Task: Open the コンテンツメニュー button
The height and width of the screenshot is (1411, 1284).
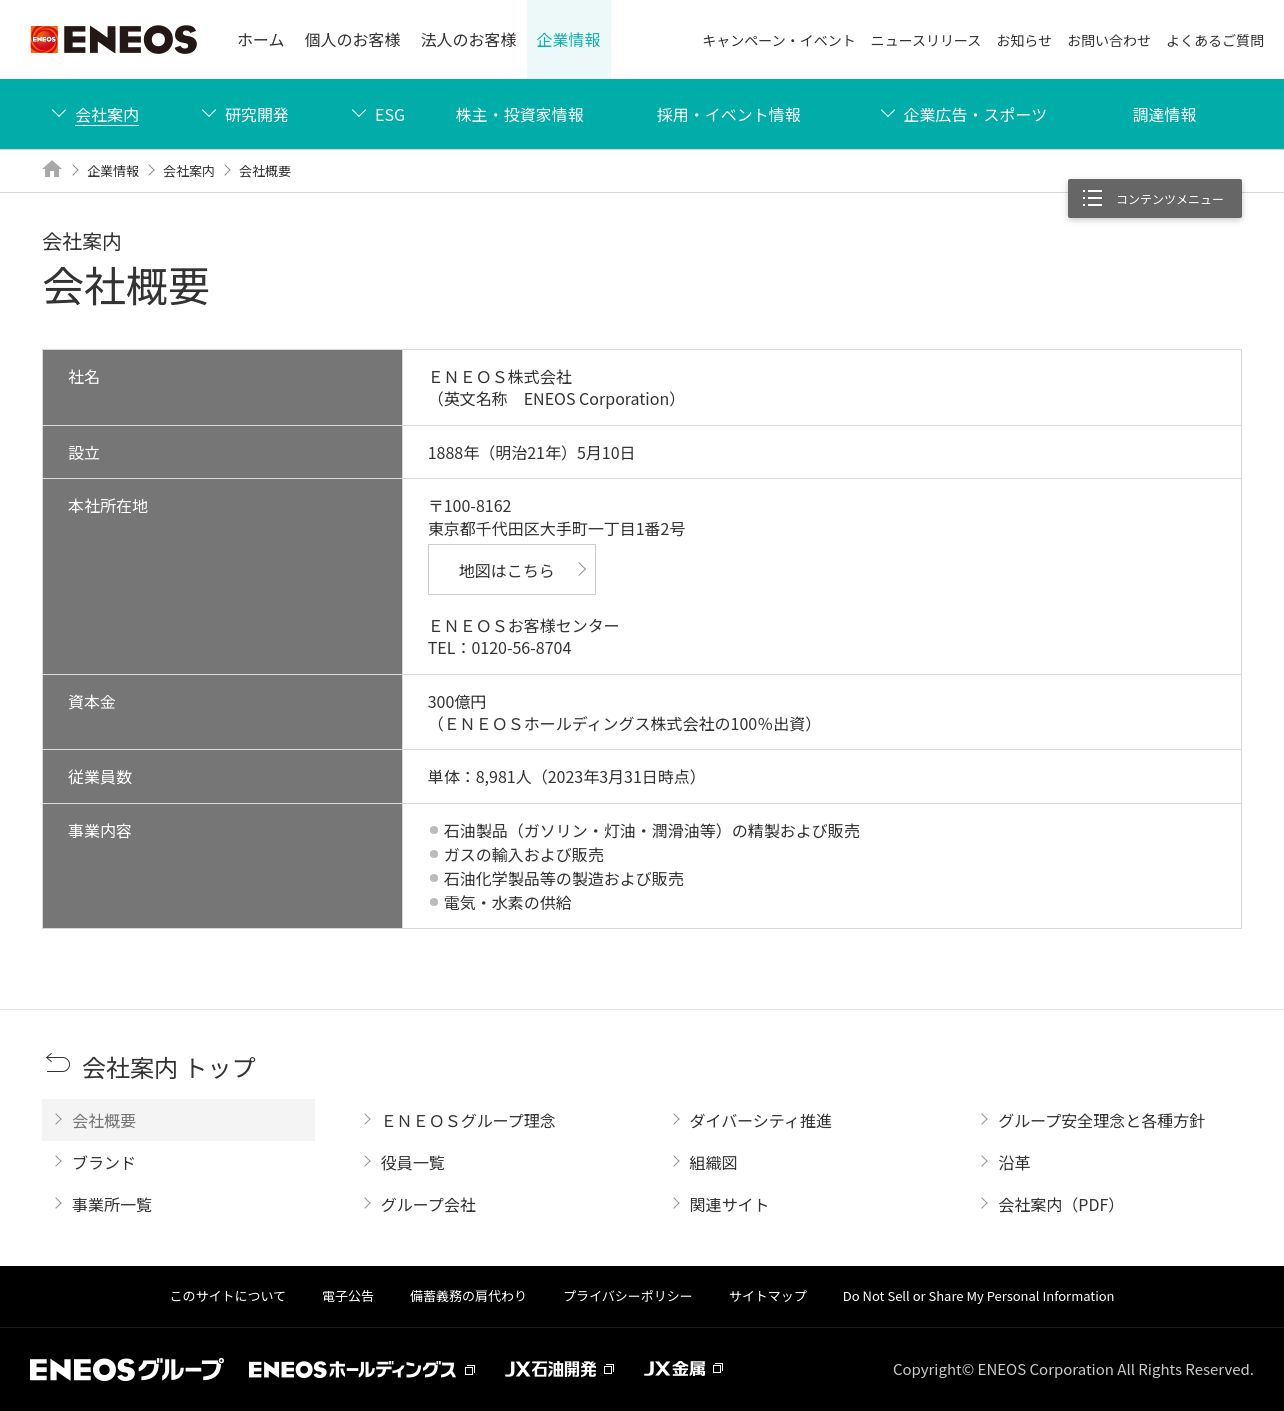Action: click(1155, 198)
